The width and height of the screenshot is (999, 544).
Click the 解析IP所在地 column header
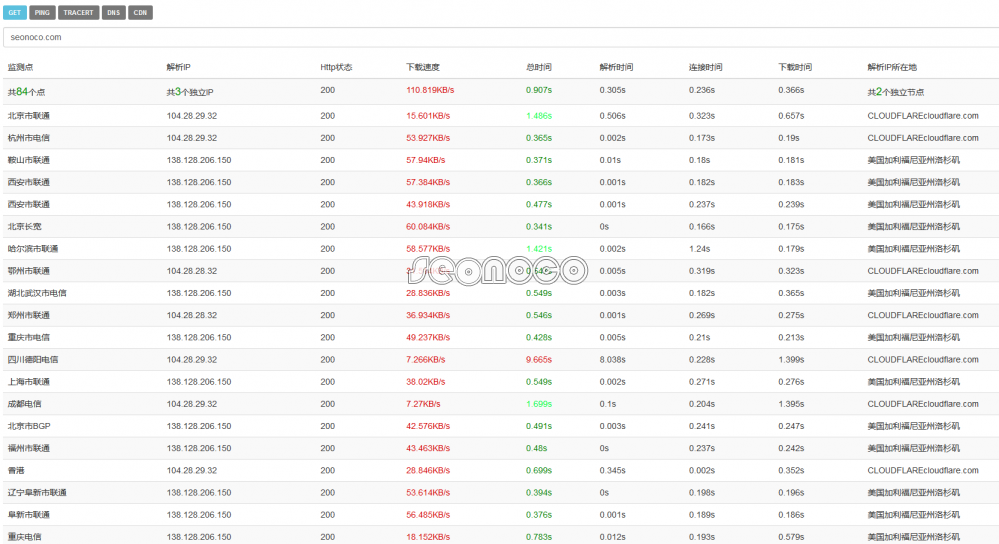(x=892, y=67)
